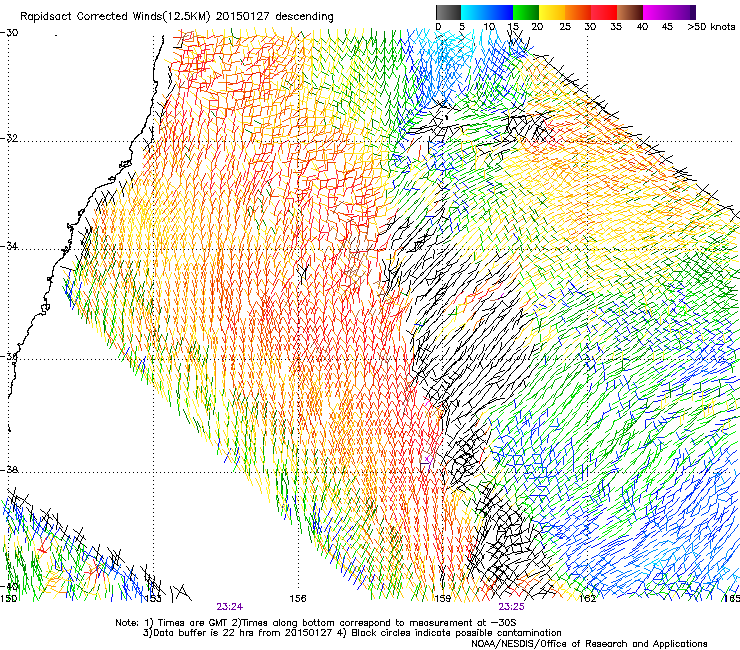Image resolution: width=740 pixels, height=650 pixels.
Task: Click the green 15-20 knots legend swatch
Action: (x=526, y=12)
